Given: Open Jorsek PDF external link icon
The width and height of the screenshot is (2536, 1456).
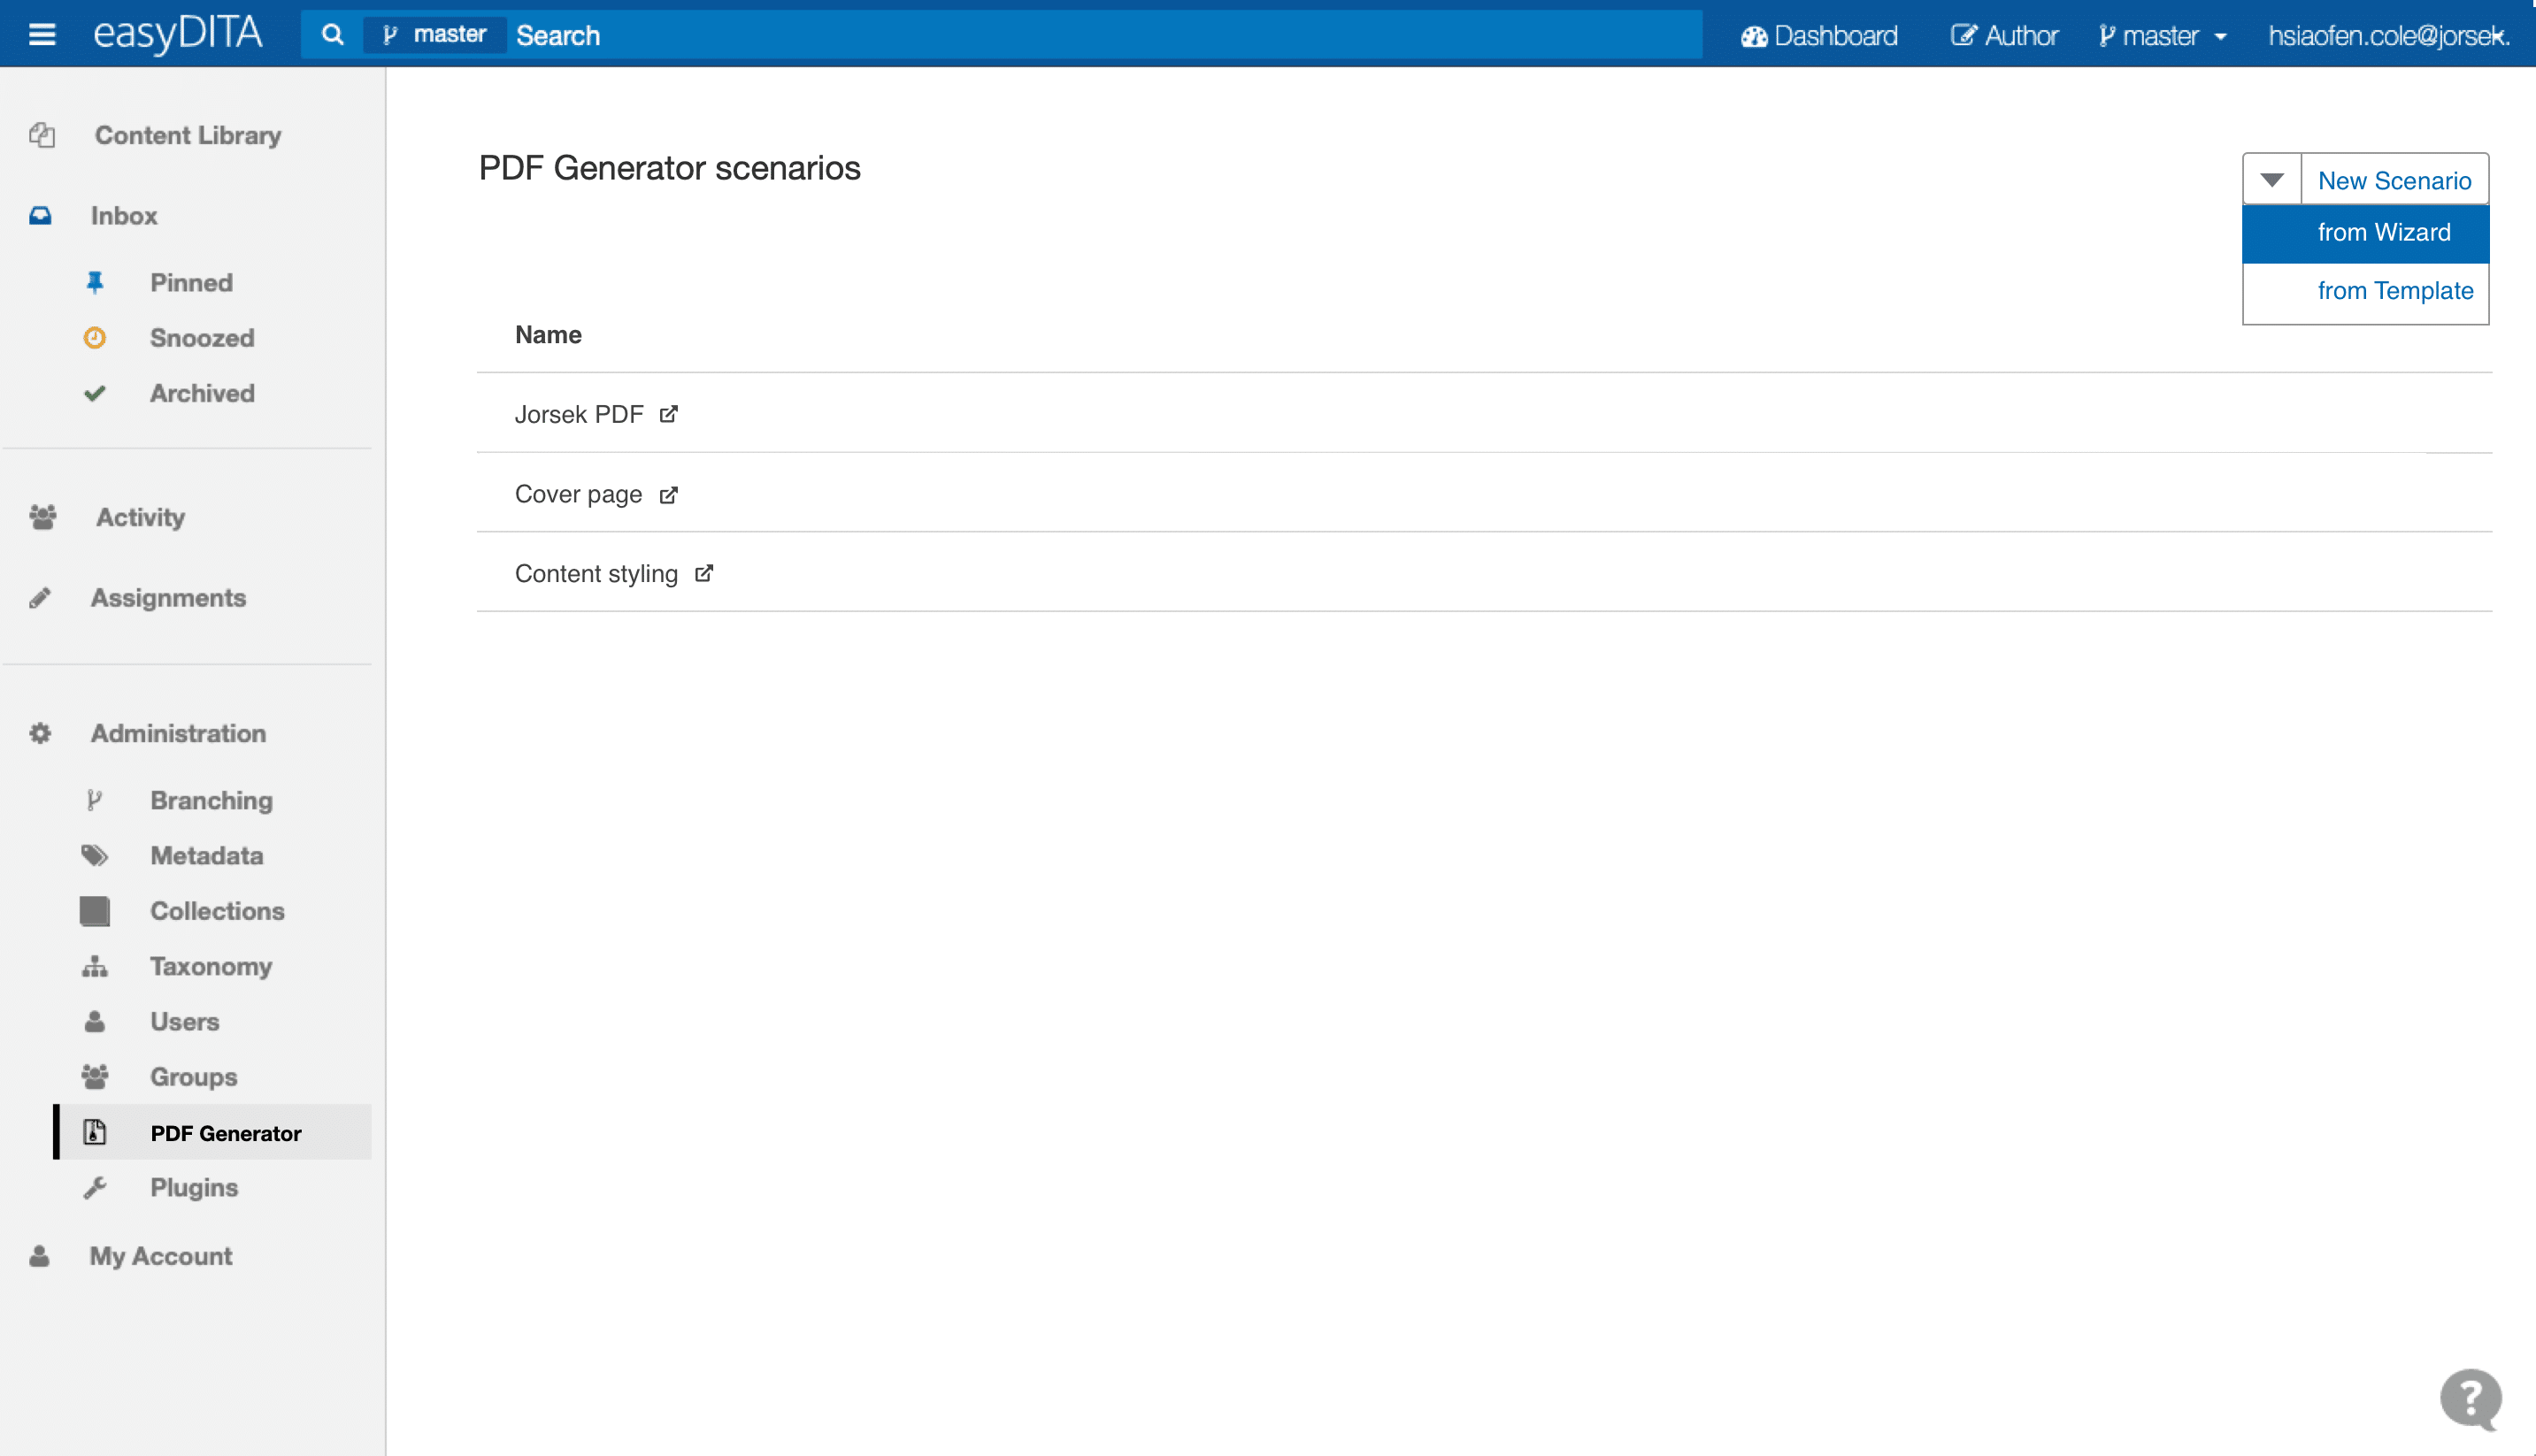Looking at the screenshot, I should click(668, 414).
